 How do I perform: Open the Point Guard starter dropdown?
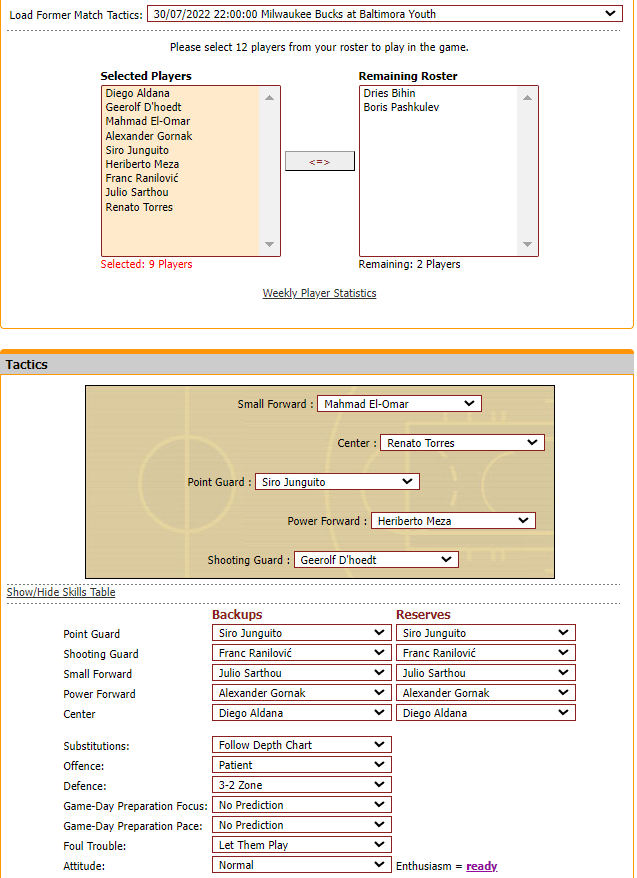point(337,482)
